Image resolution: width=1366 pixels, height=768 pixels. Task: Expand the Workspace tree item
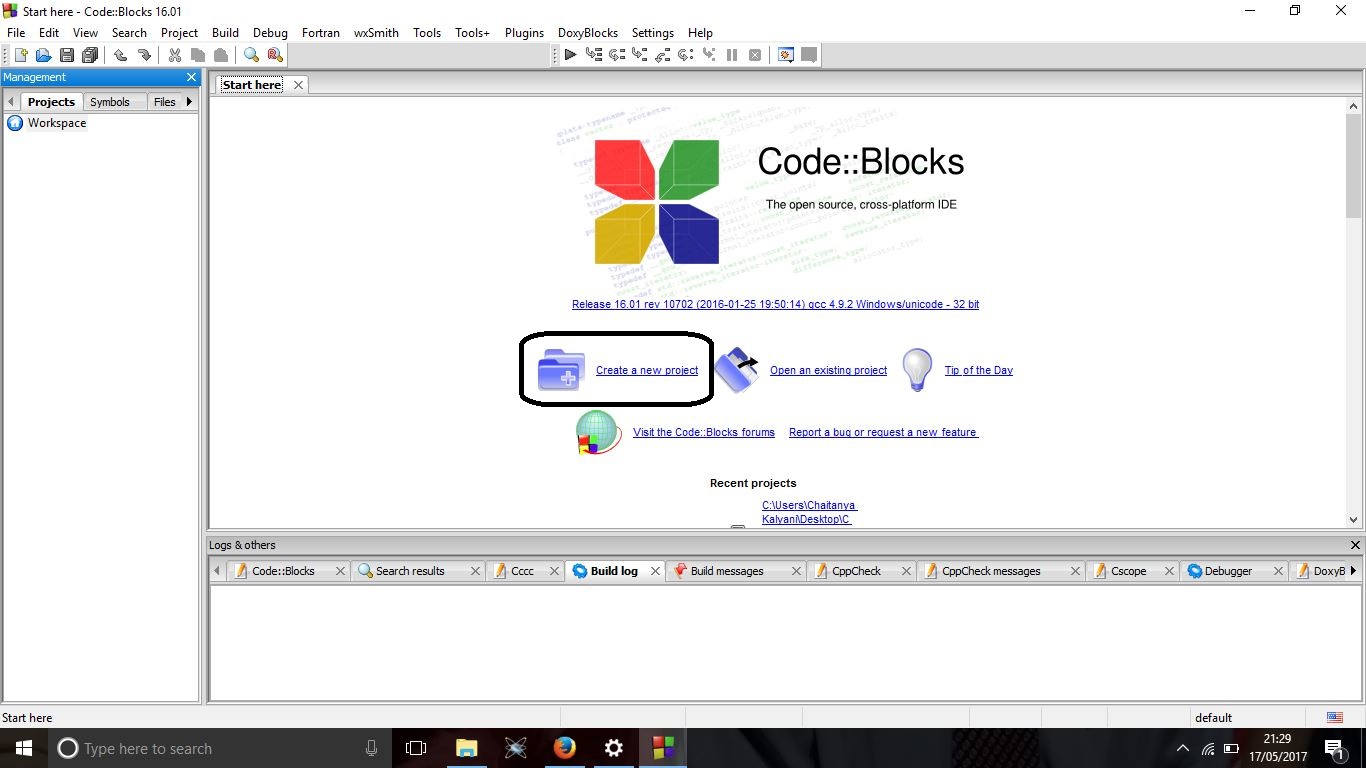57,123
